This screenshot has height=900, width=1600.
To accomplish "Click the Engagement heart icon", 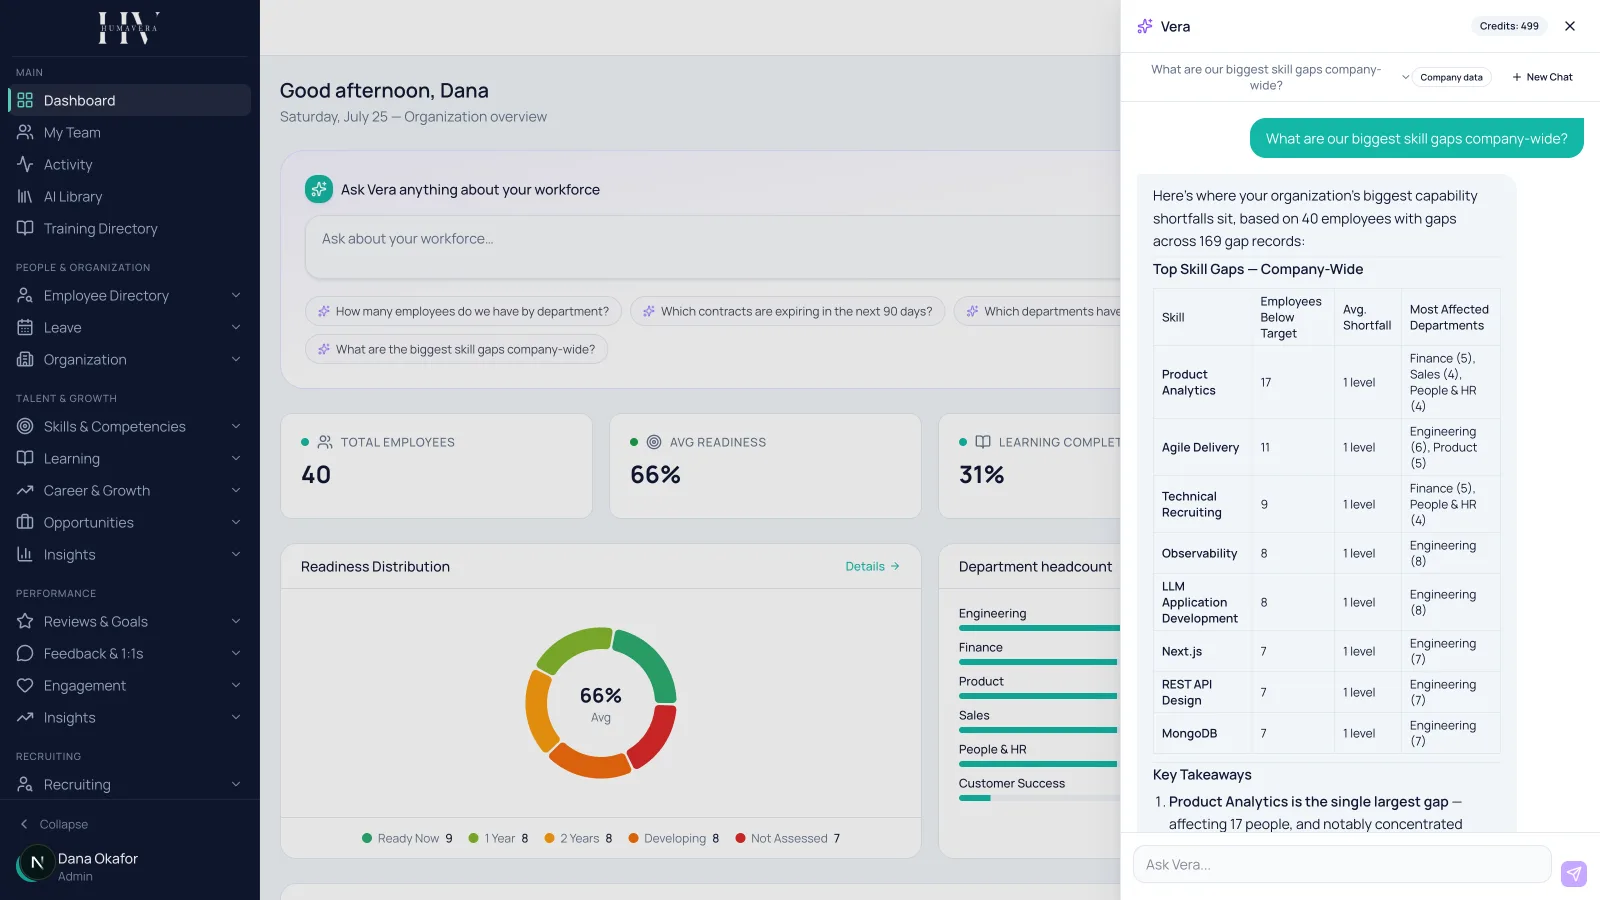I will 25,685.
